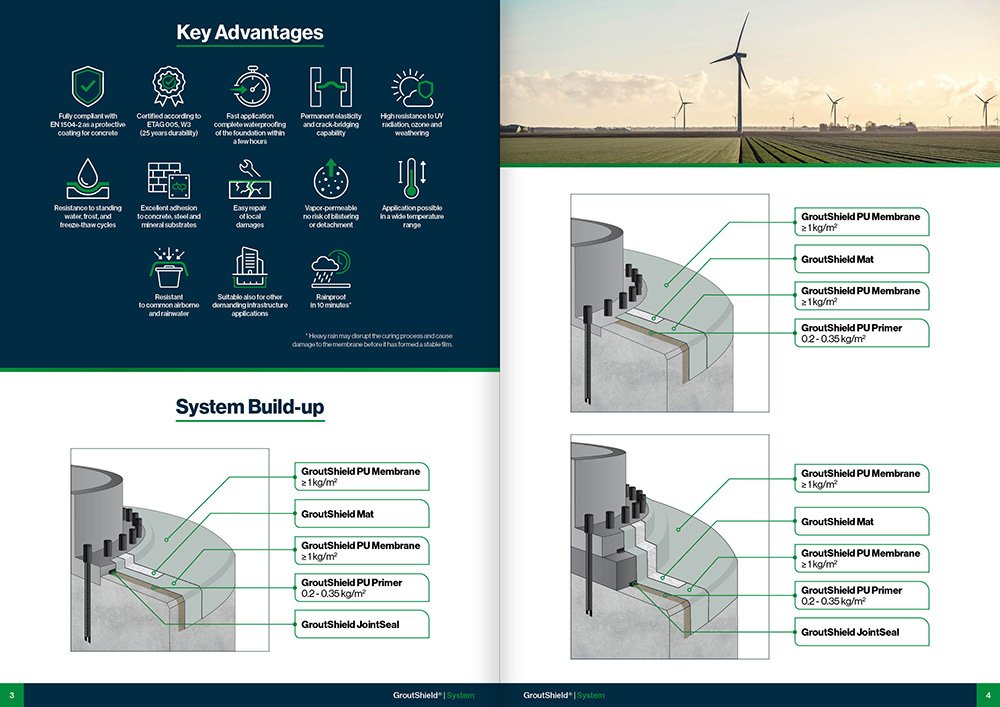1000x707 pixels.
Task: Click 'GroutShield PU Primer' label in lower page 4 diagram
Action: (862, 595)
